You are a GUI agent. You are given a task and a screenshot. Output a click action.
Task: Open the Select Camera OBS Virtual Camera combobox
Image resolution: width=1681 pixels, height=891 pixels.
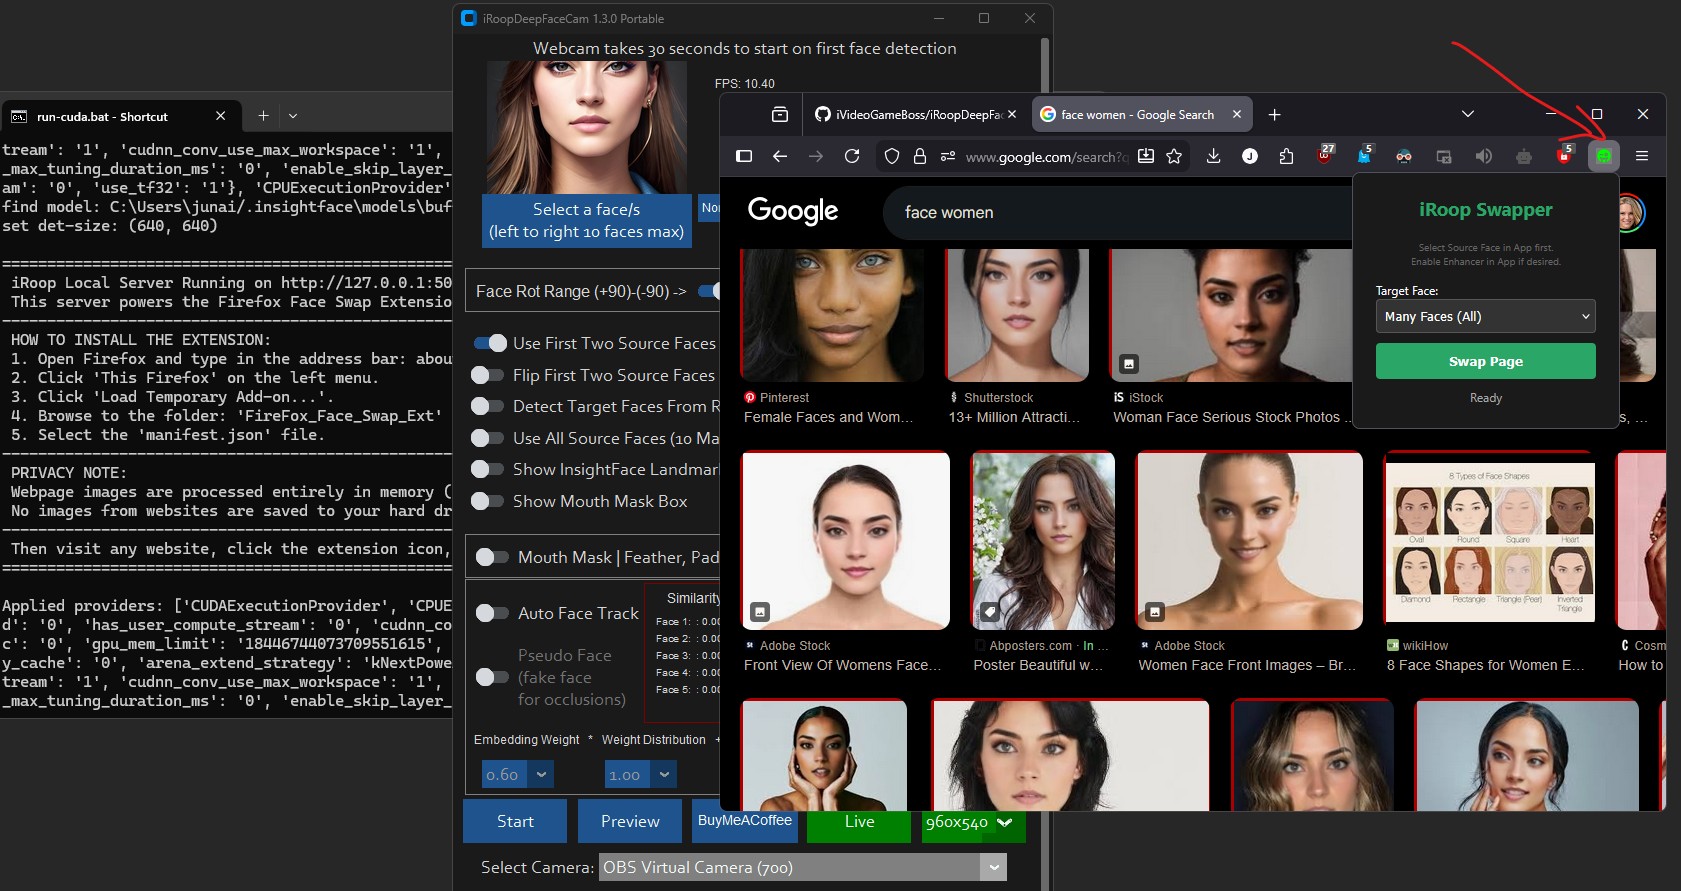(x=802, y=867)
